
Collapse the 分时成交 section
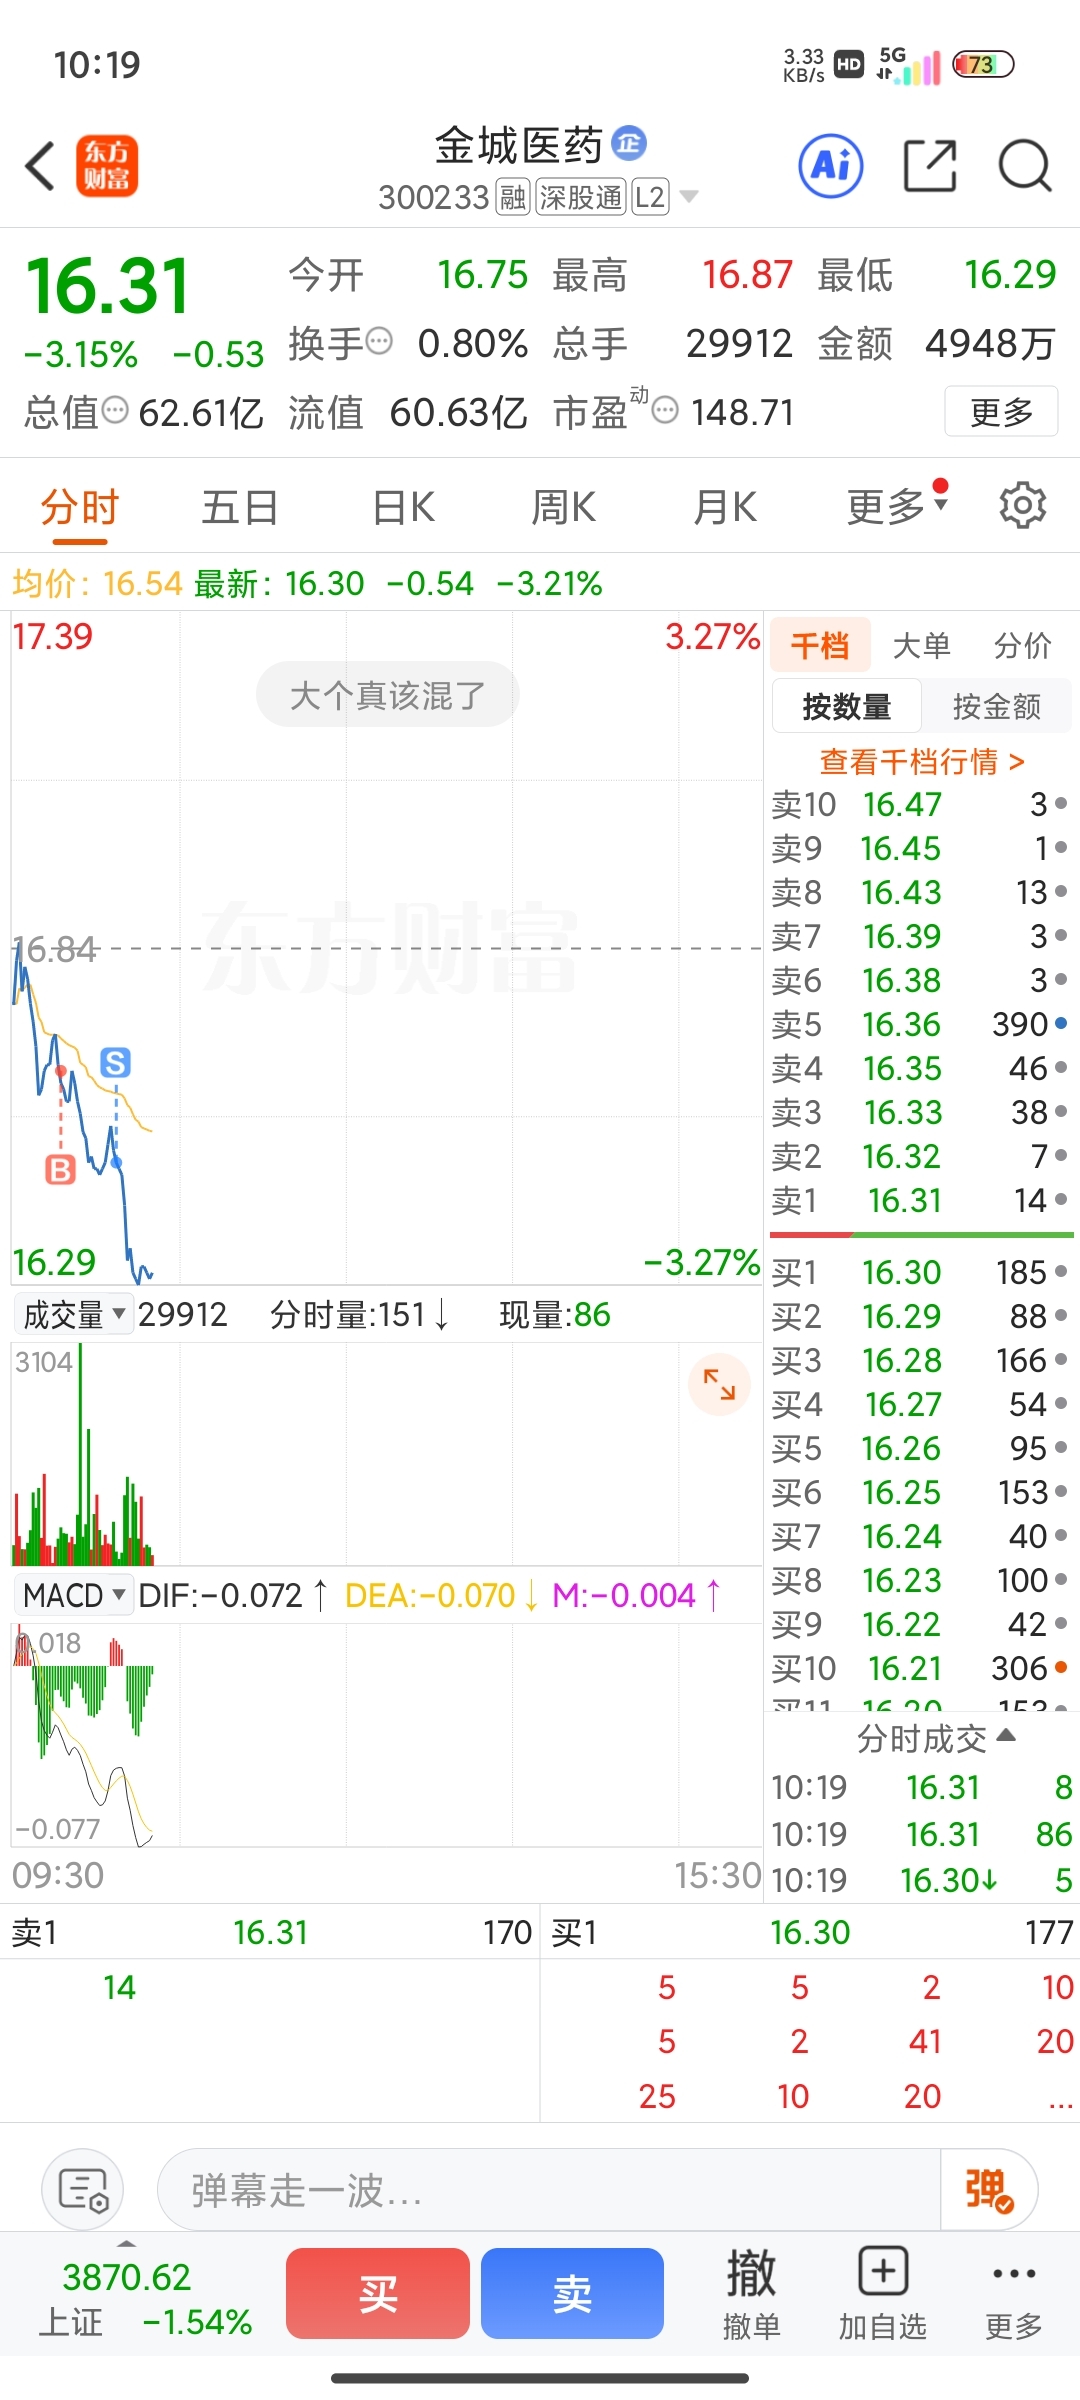point(936,1739)
